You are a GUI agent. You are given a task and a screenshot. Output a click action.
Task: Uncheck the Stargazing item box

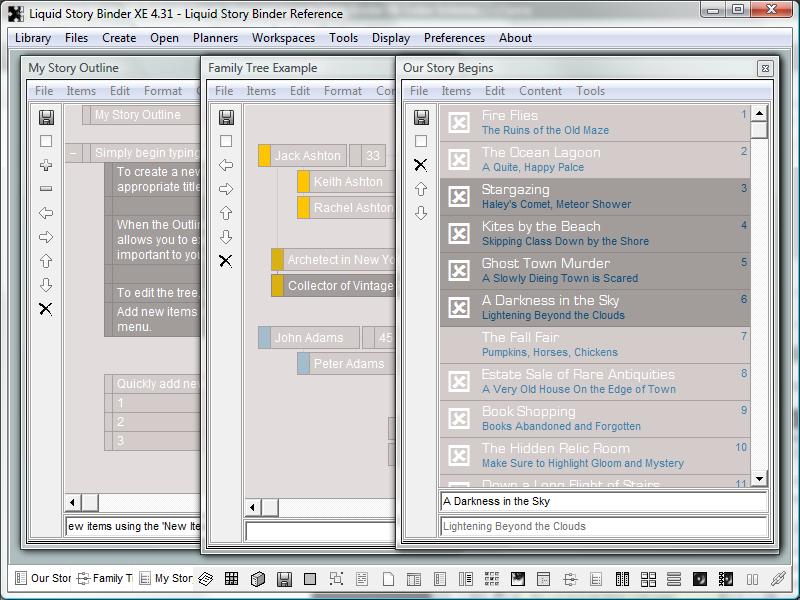tap(459, 197)
